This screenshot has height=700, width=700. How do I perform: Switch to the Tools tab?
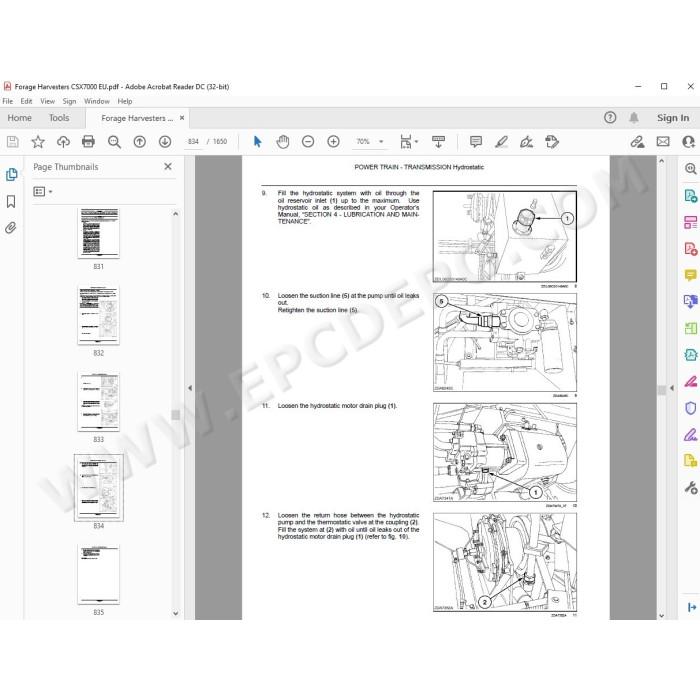pos(59,118)
